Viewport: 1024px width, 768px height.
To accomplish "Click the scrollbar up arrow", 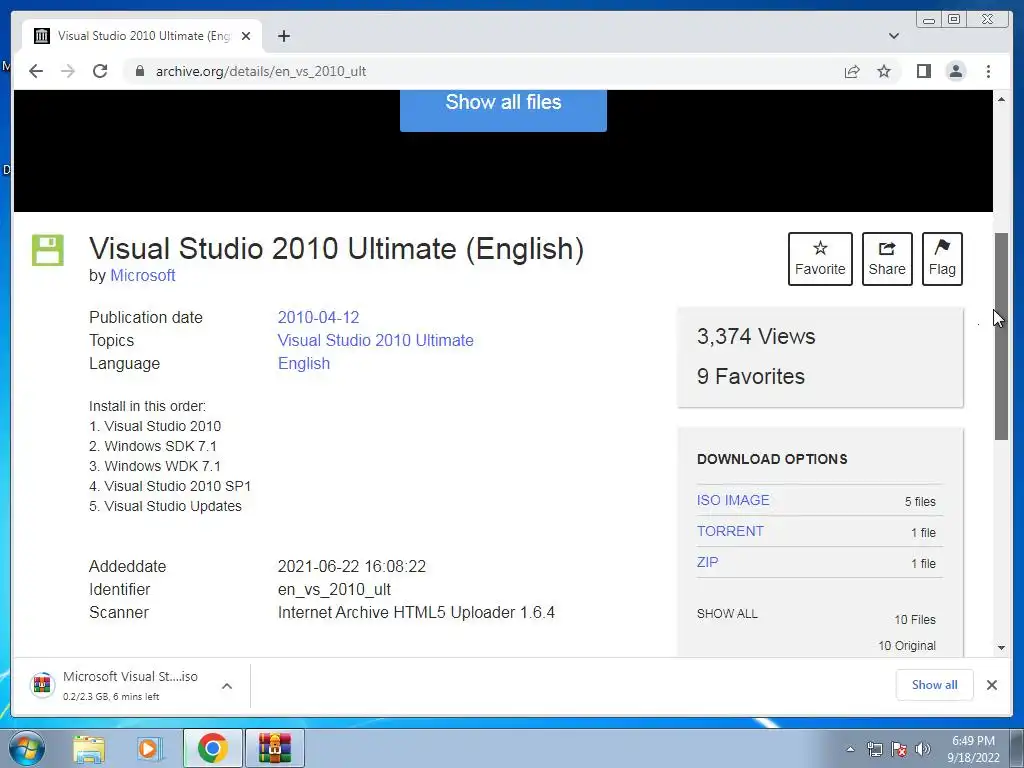I will (x=1001, y=99).
